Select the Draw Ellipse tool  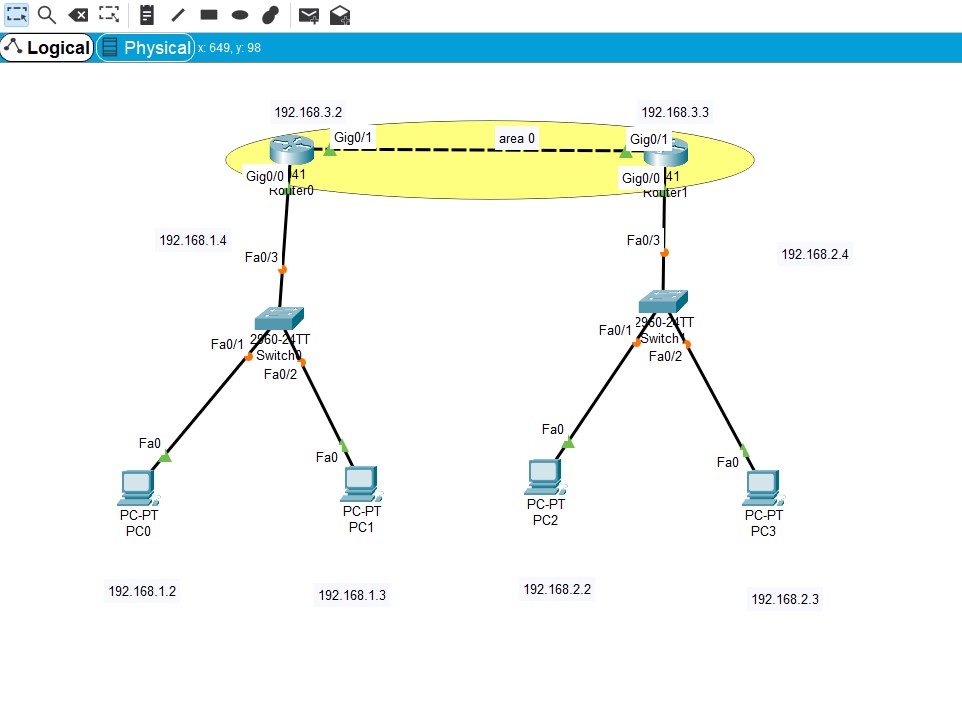pyautogui.click(x=240, y=15)
